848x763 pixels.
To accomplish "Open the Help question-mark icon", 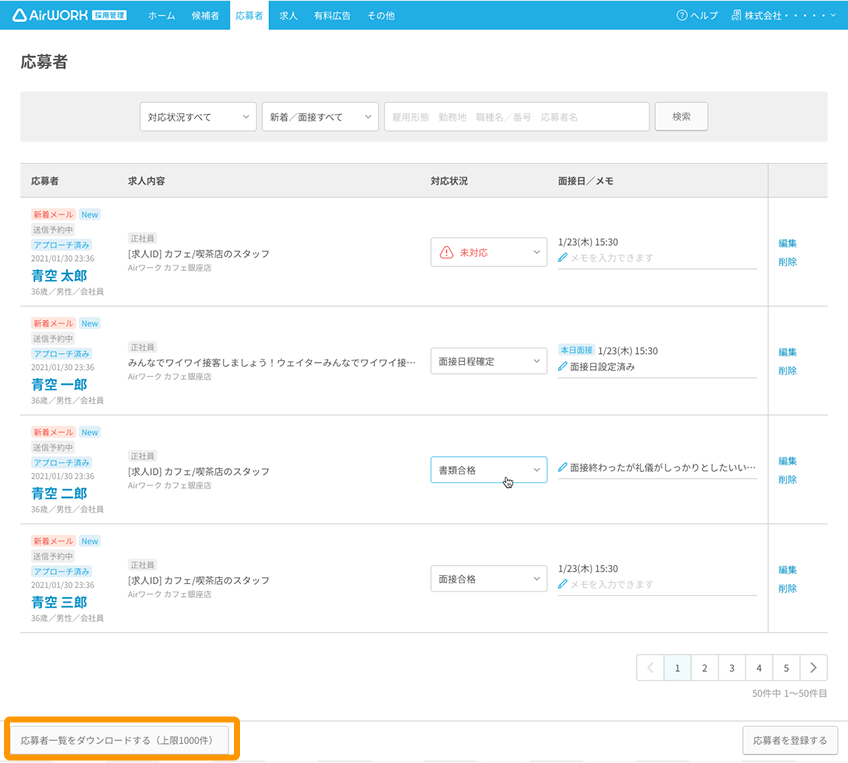I will click(x=681, y=16).
